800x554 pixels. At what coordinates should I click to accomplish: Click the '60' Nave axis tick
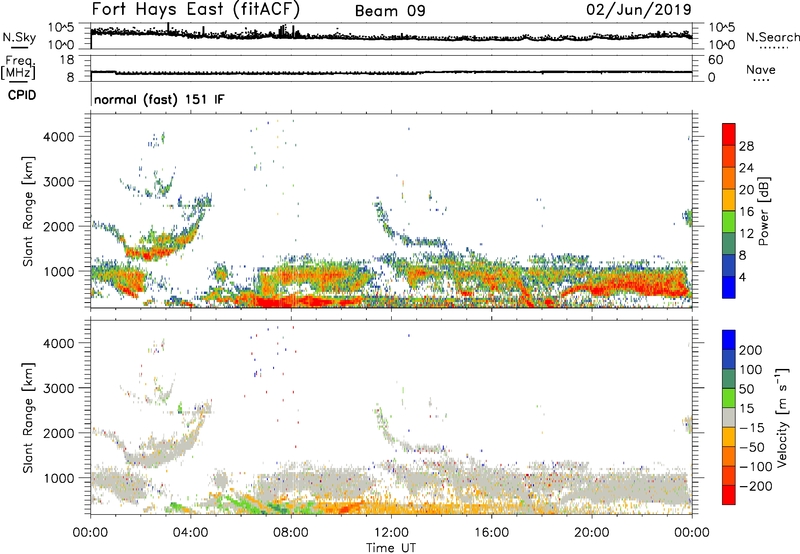[716, 60]
